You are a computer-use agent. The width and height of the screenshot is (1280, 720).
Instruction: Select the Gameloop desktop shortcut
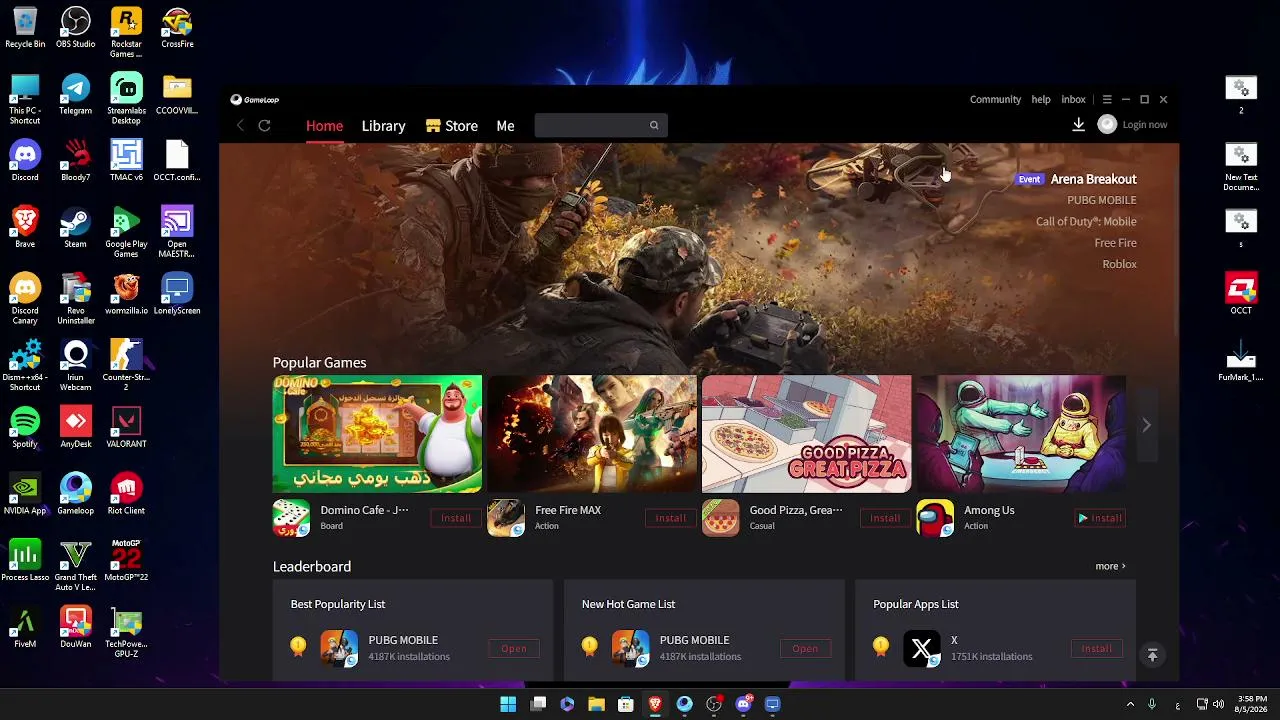point(76,494)
